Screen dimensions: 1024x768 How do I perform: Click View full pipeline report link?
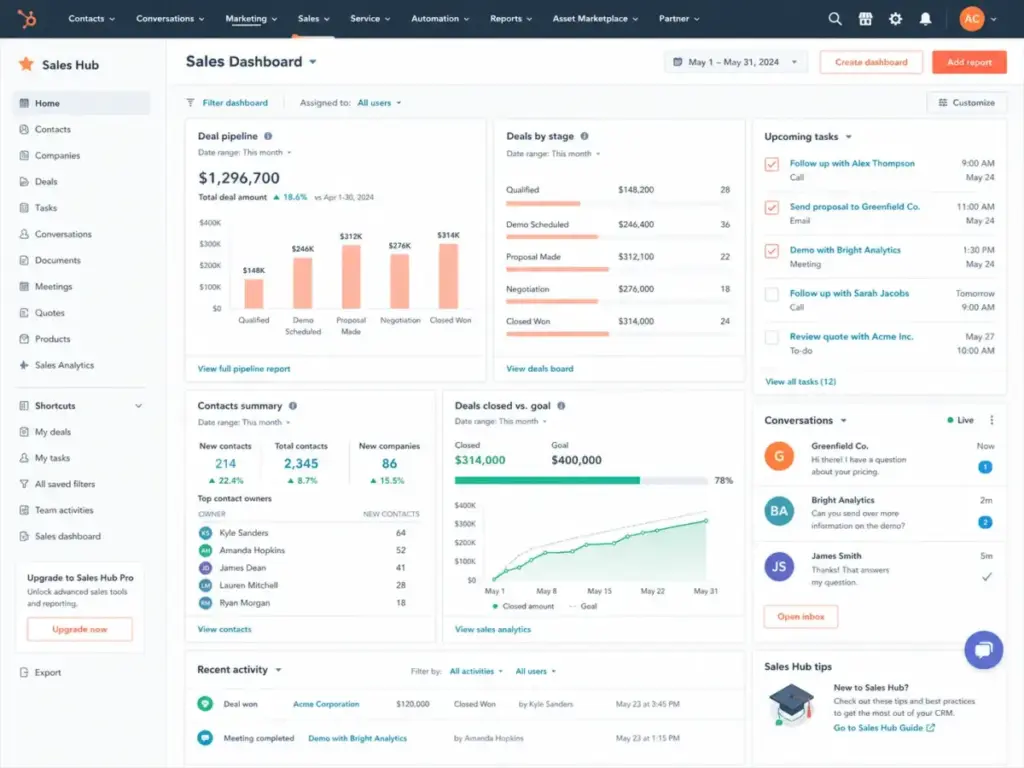[244, 368]
